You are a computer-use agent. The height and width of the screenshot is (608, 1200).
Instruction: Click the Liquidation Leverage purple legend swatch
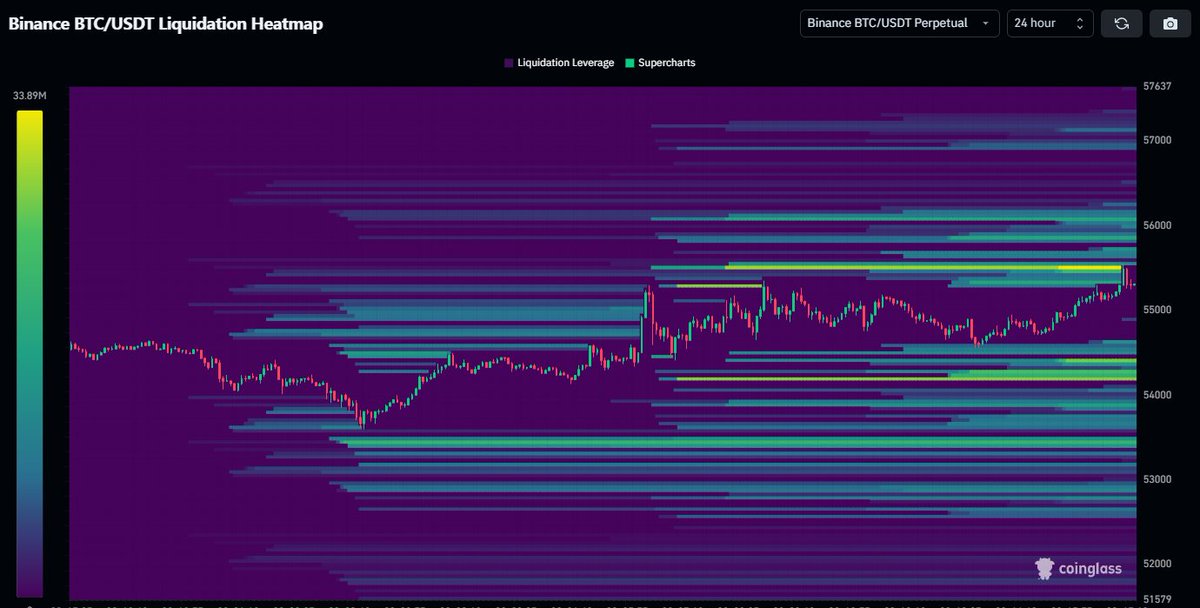509,63
